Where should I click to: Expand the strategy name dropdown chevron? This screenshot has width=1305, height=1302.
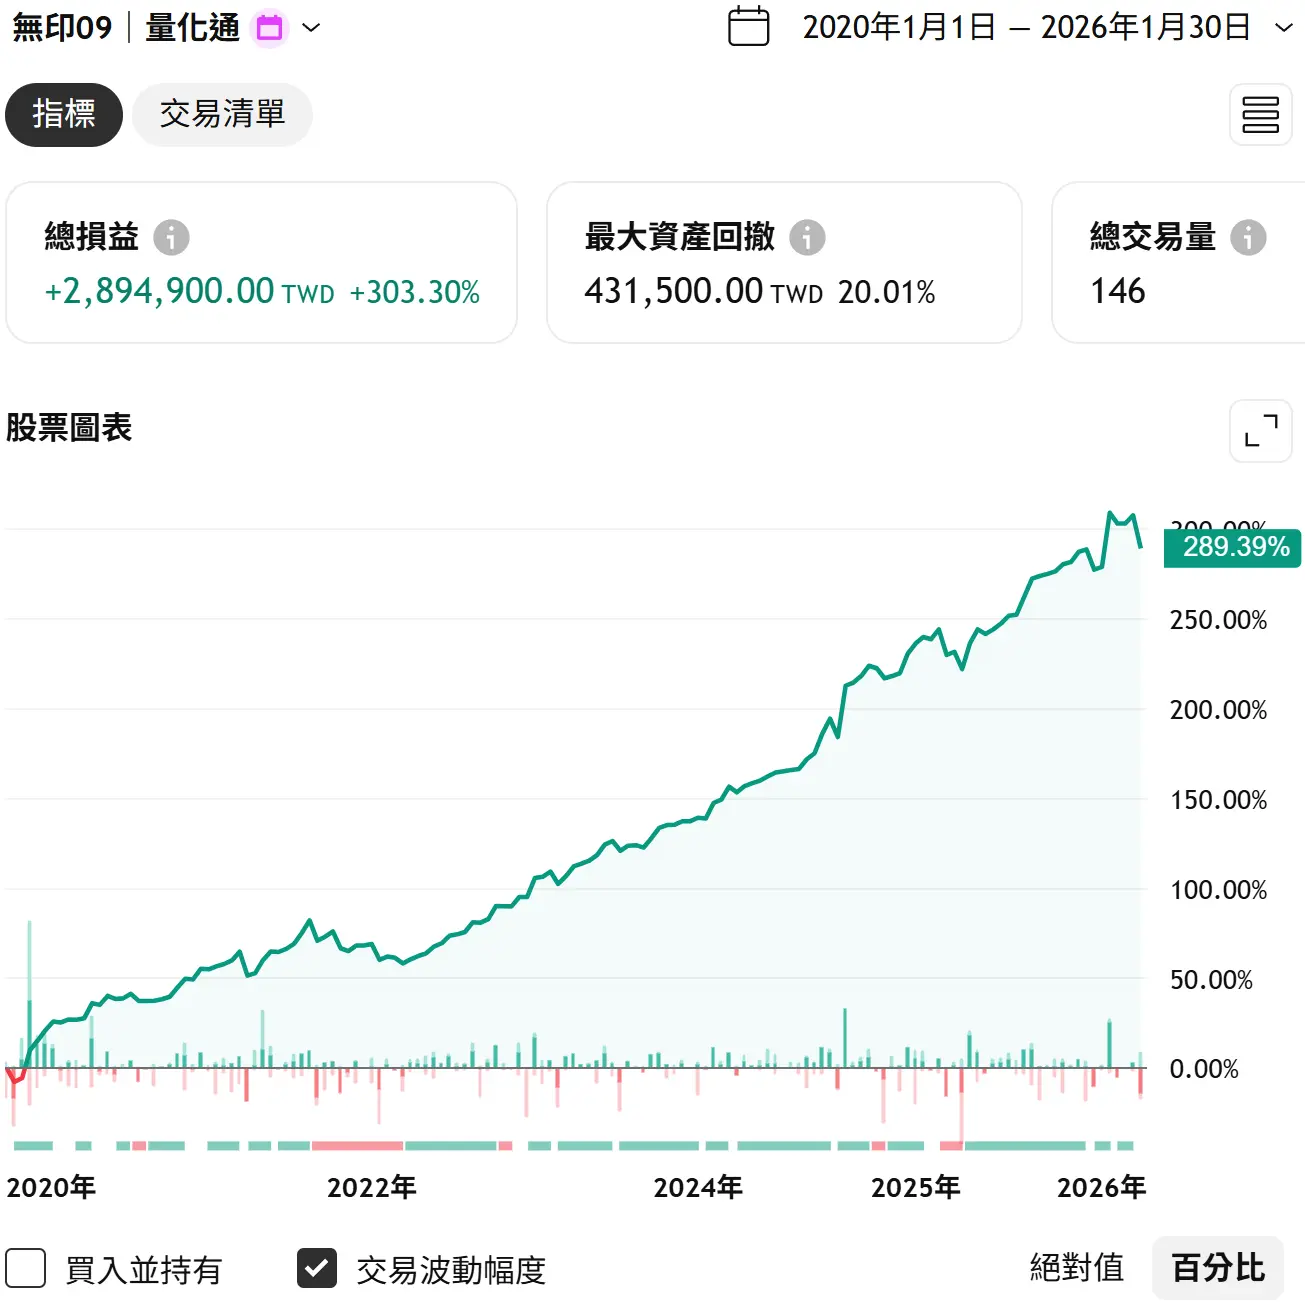[311, 28]
